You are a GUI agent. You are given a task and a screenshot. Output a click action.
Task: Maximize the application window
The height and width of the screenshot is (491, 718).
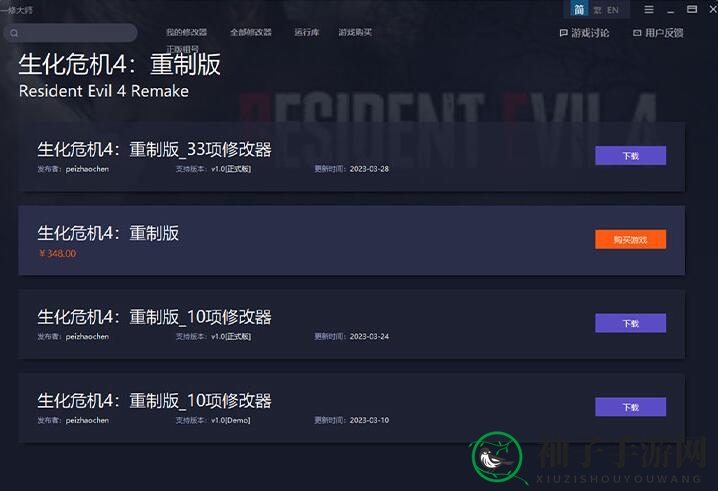pyautogui.click(x=692, y=9)
